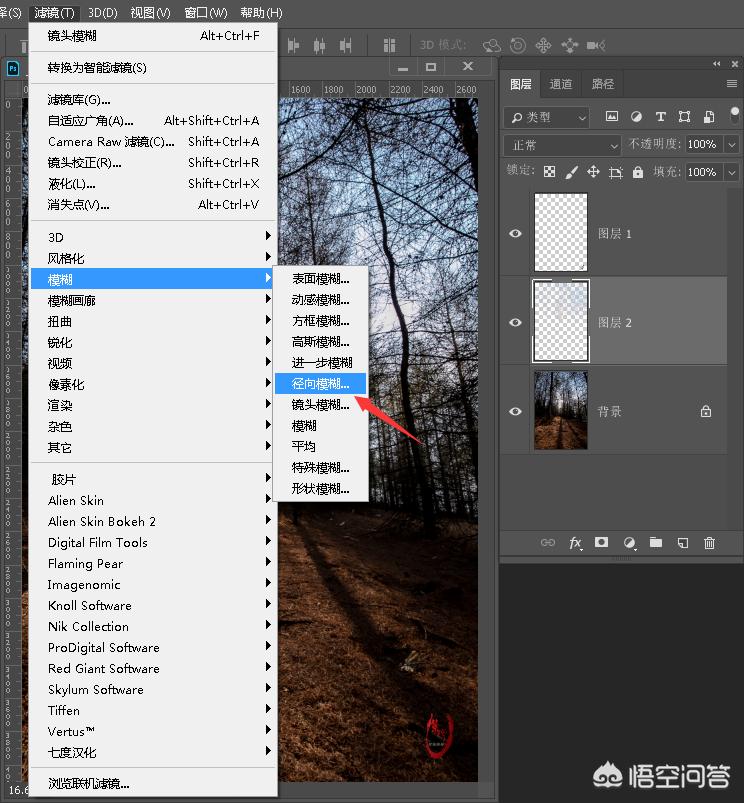The width and height of the screenshot is (744, 803).
Task: Expand the 模糊画廊 submenu
Action: click(x=154, y=300)
